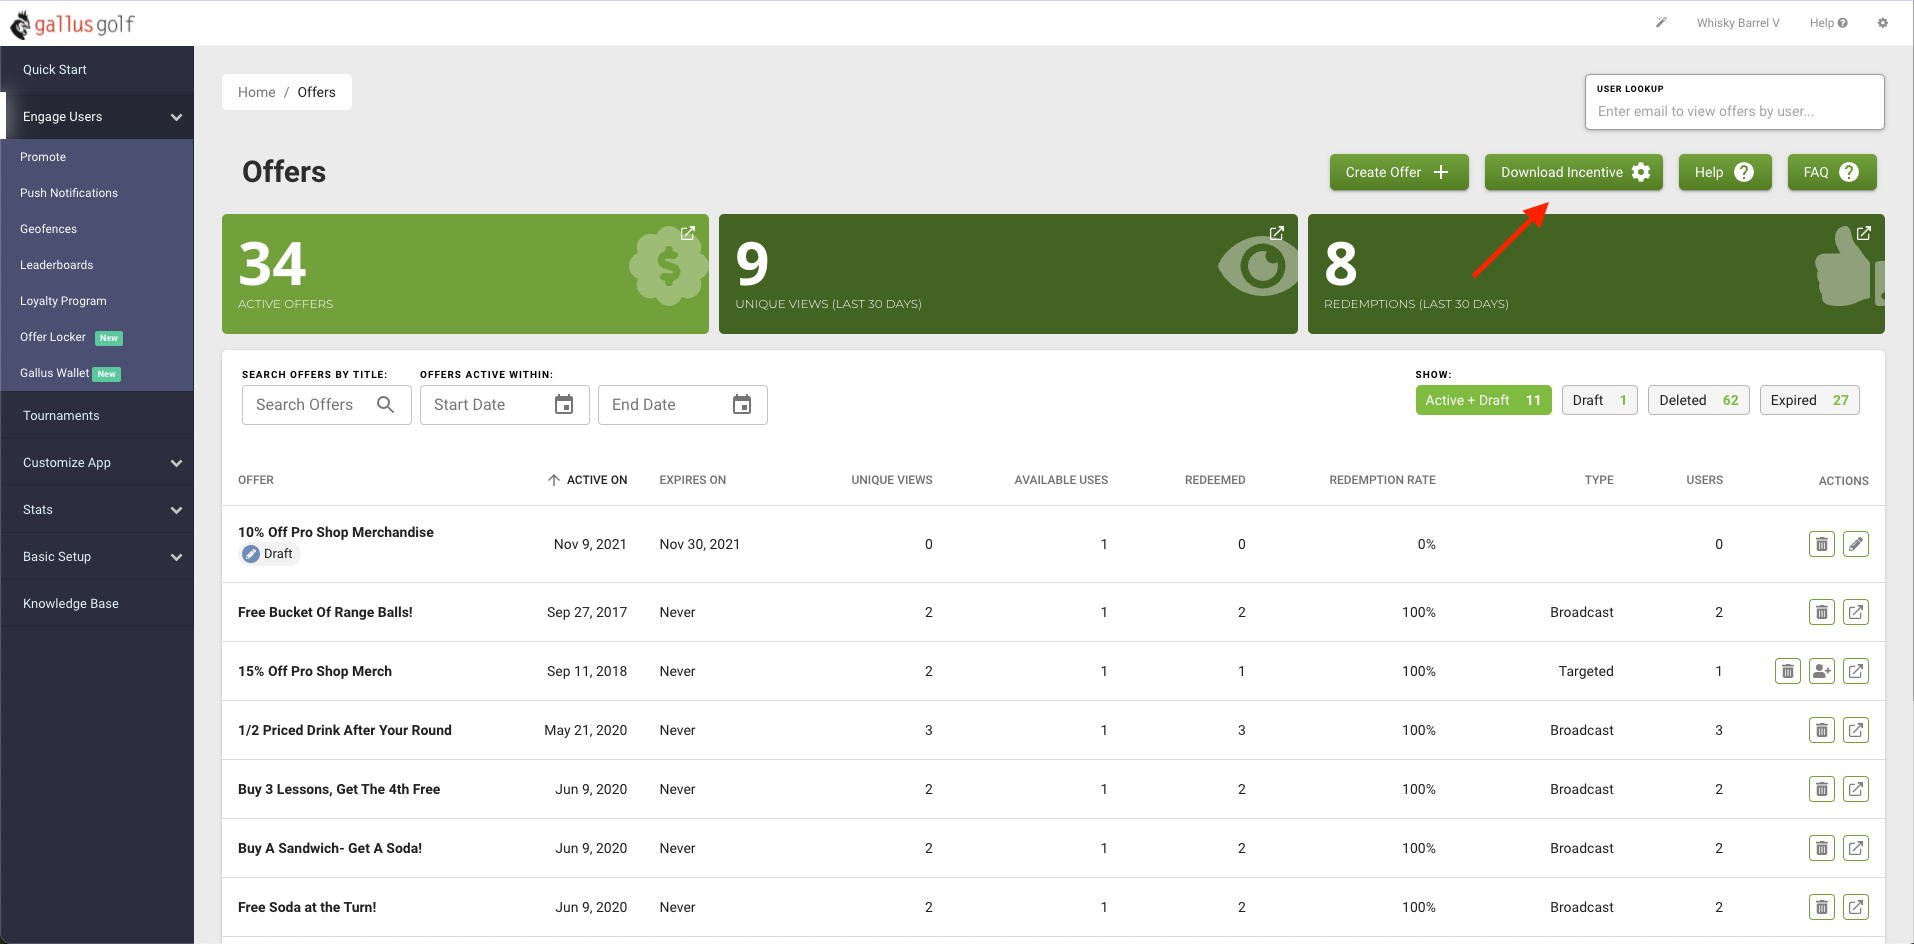This screenshot has height=944, width=1914.
Task: Open 1/2 Priced Drink After Your Round details
Action: (x=1856, y=730)
